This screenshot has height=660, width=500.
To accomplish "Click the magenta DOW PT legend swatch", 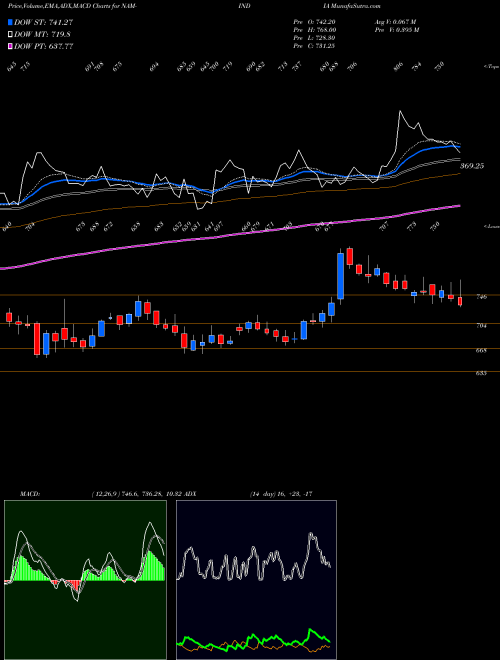I will point(11,46).
